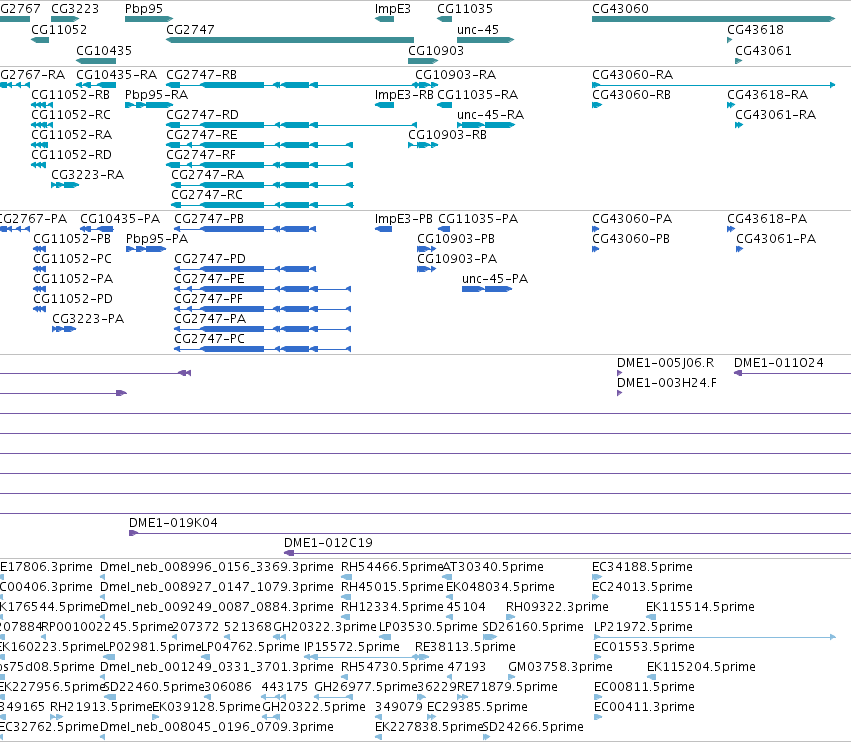
Task: Open protein CG10903-PA
Action: pos(457,259)
